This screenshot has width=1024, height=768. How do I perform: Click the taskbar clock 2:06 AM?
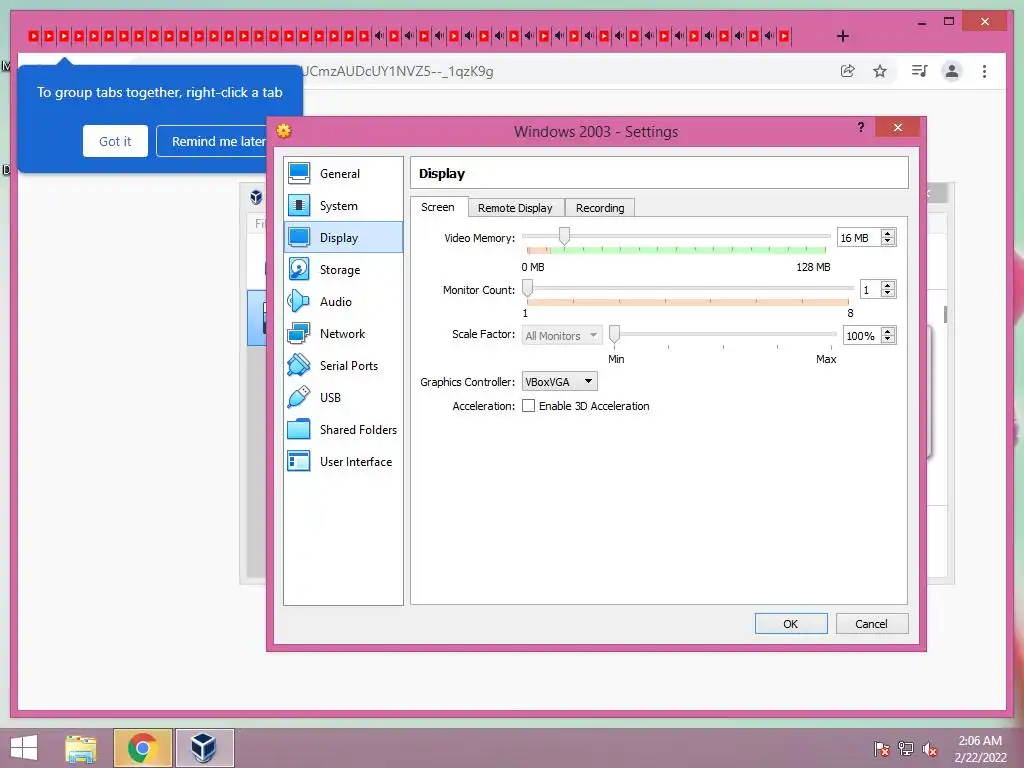980,741
